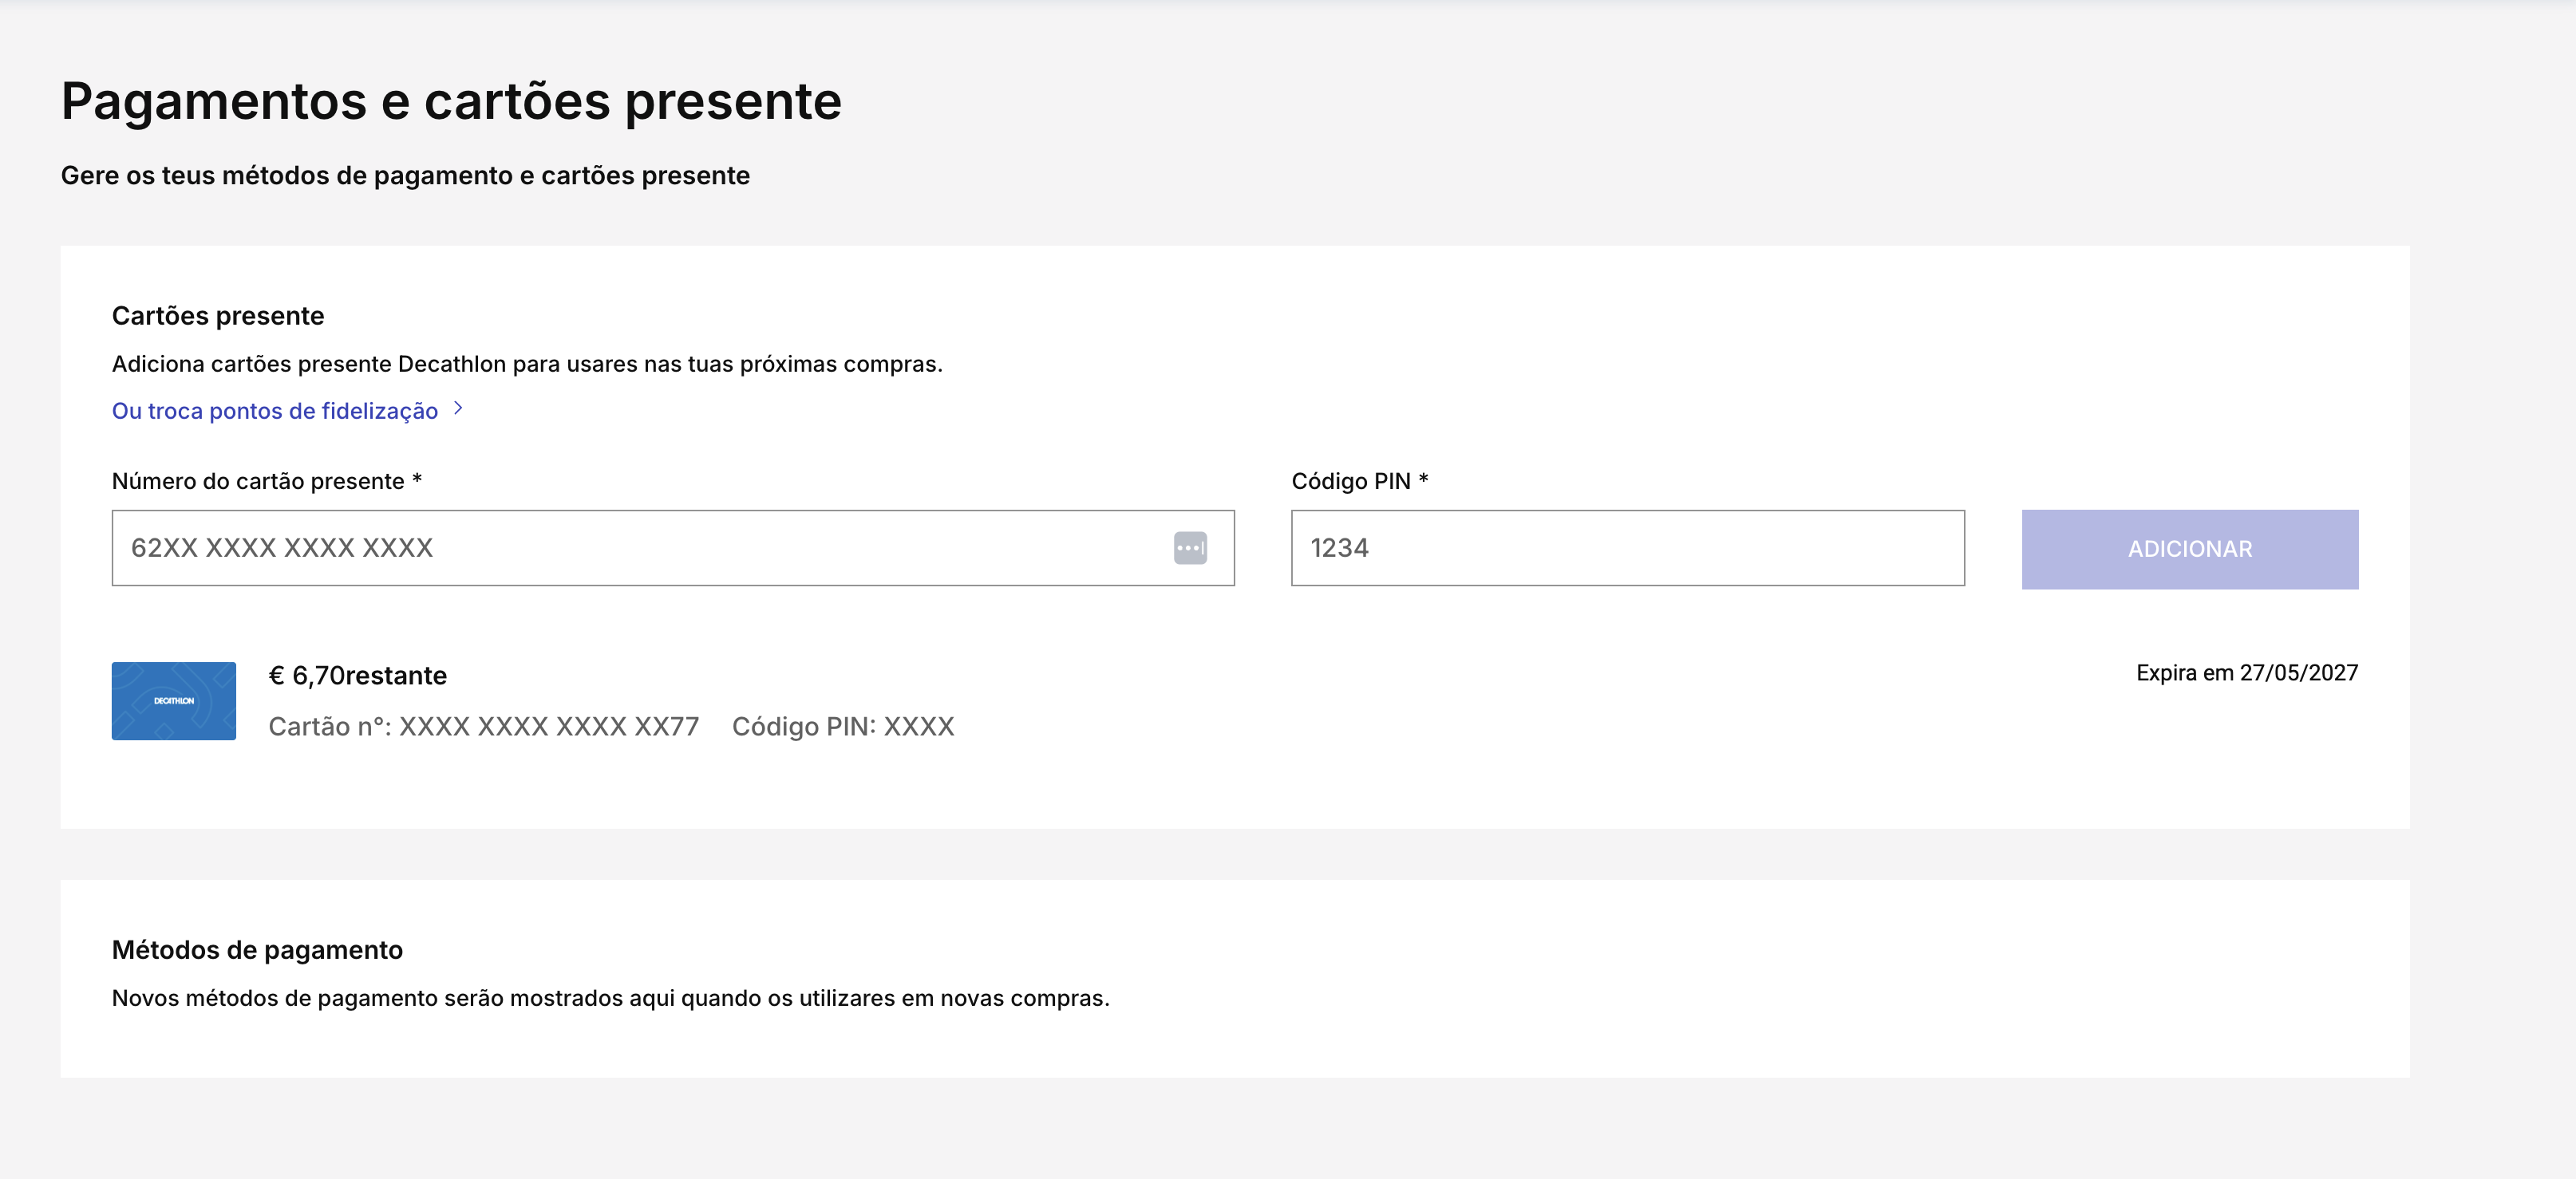Screen dimensions: 2576x1179
Task: Click the 'Gere os teus métodos' subtitle
Action: 405,176
